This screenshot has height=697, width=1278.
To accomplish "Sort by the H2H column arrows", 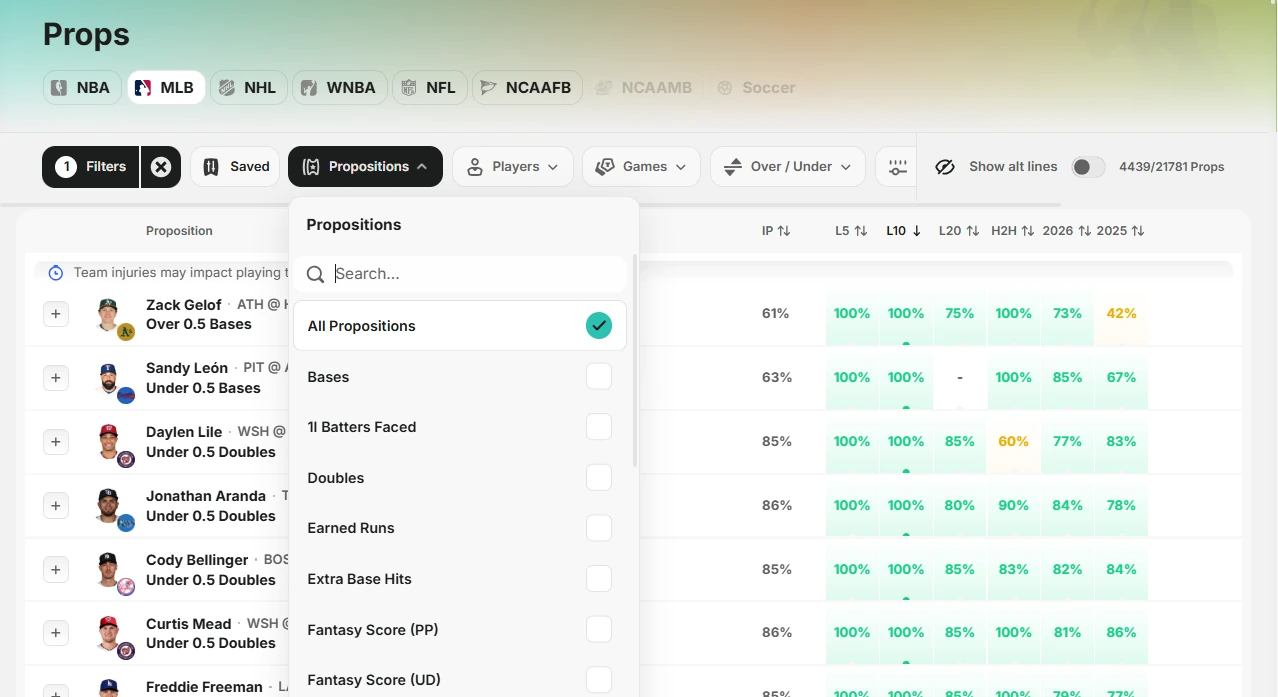I will coord(1029,231).
